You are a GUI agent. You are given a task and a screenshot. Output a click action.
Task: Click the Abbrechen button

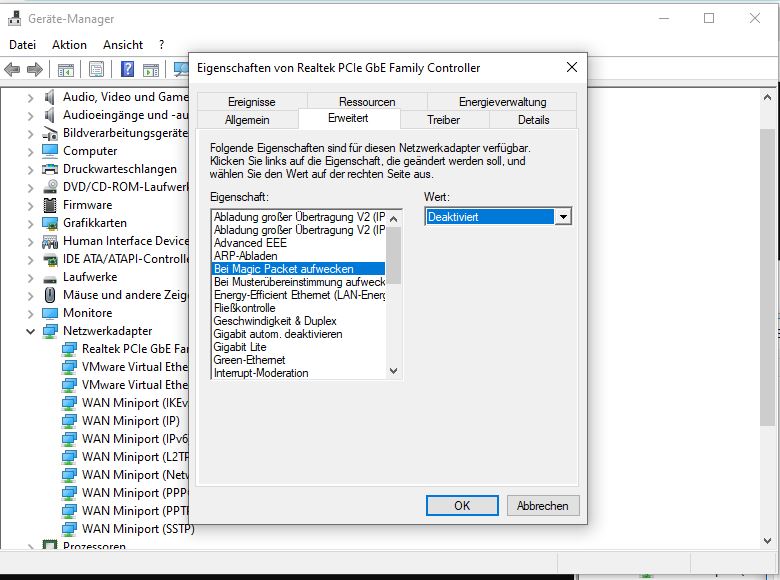click(543, 505)
